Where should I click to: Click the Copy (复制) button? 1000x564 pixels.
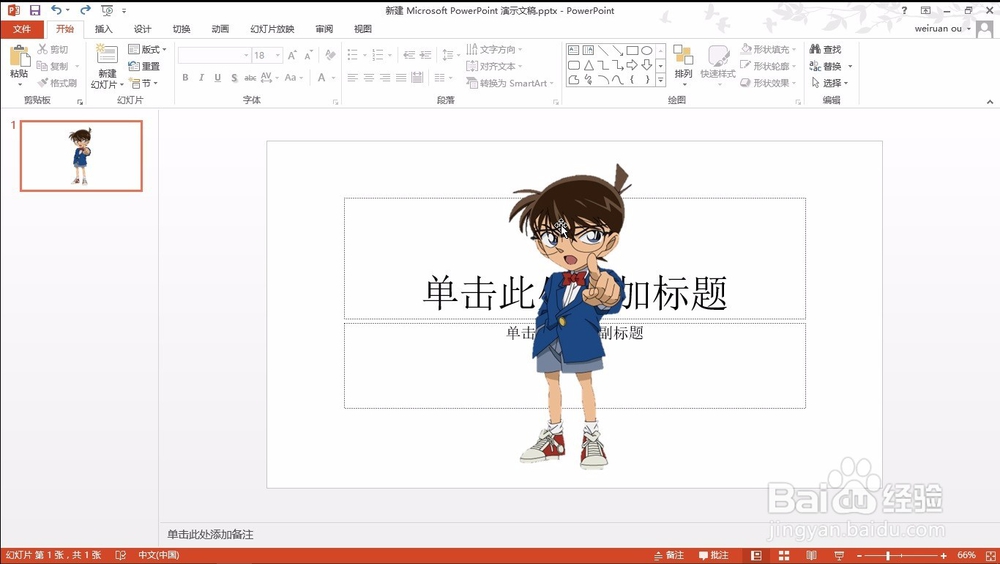pyautogui.click(x=52, y=66)
